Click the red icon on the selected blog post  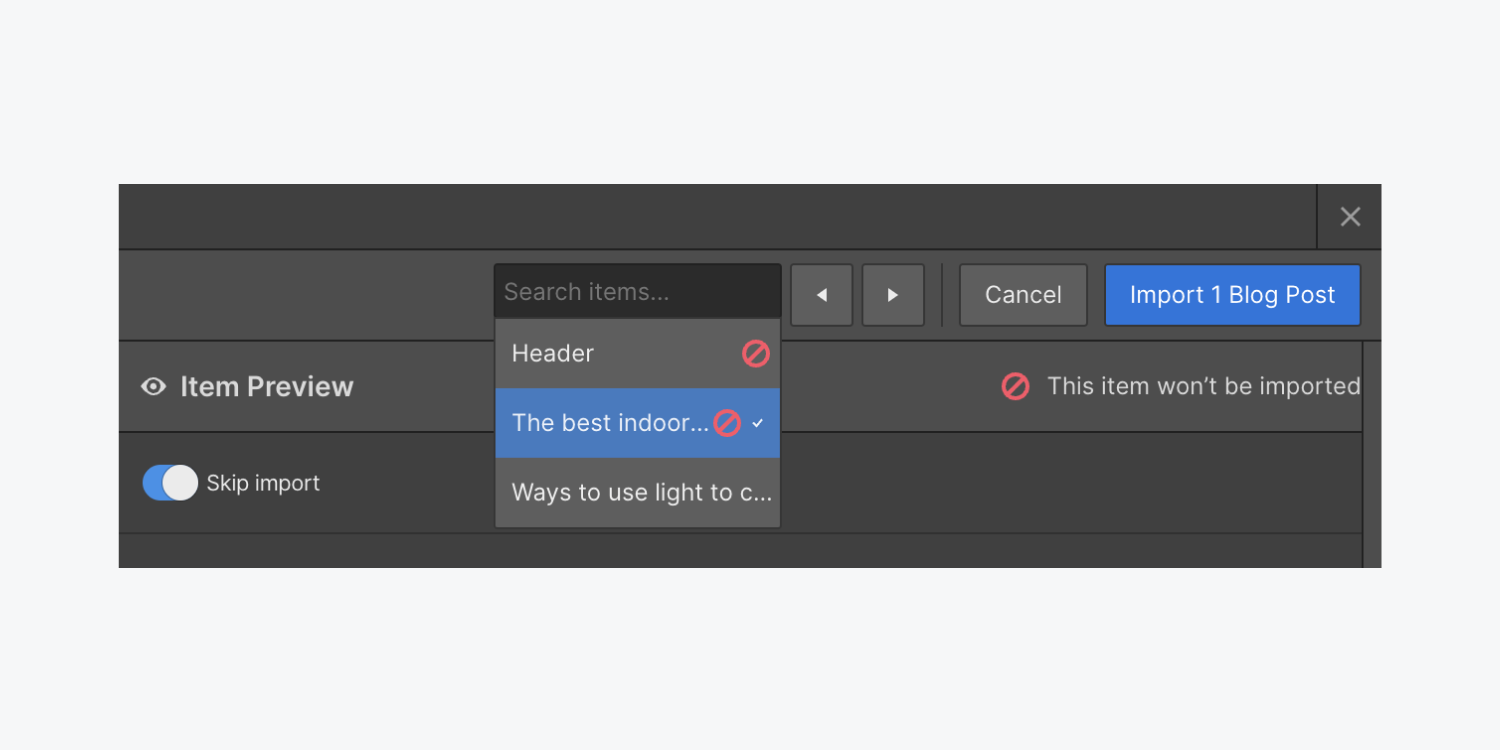coord(729,423)
